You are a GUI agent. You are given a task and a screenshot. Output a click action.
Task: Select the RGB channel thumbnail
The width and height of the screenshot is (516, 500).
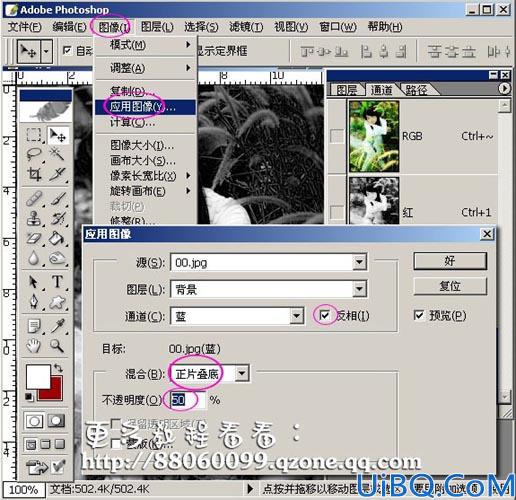[x=374, y=136]
